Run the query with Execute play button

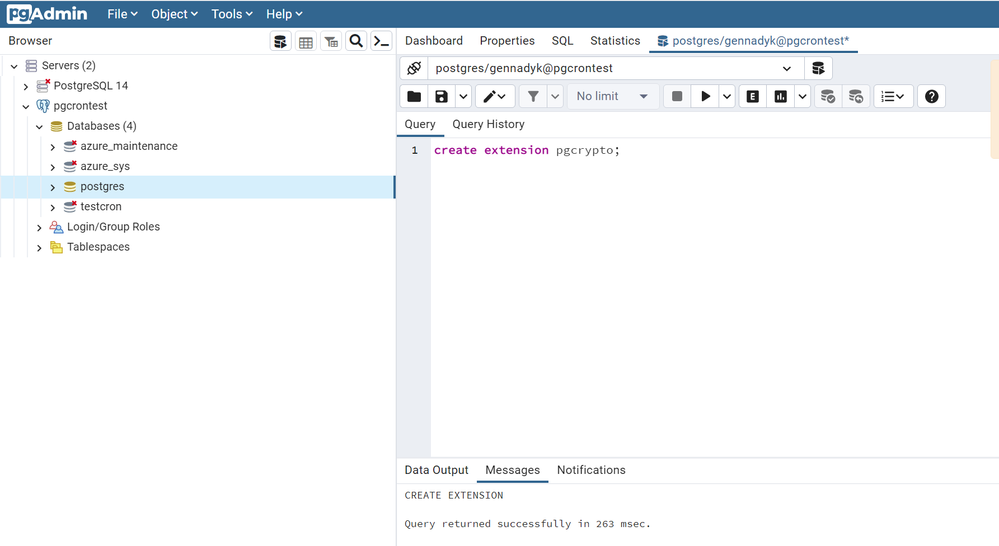pyautogui.click(x=705, y=96)
